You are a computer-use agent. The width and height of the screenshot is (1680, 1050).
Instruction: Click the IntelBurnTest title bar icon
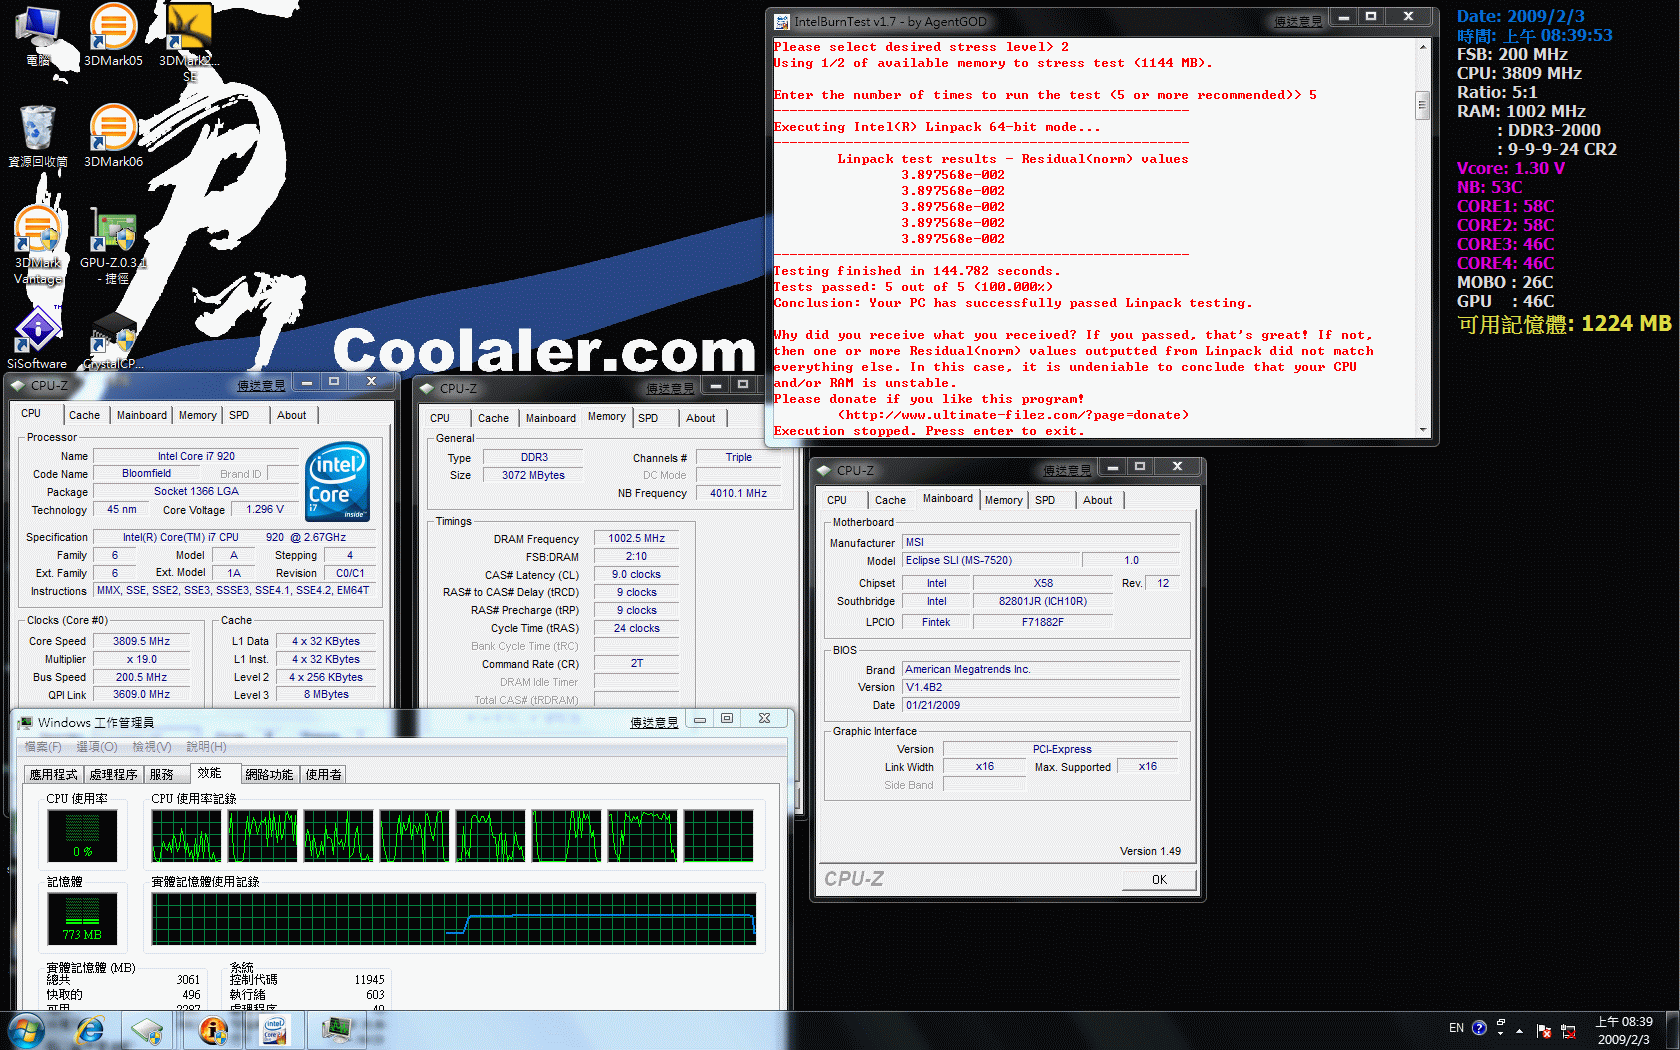[782, 21]
